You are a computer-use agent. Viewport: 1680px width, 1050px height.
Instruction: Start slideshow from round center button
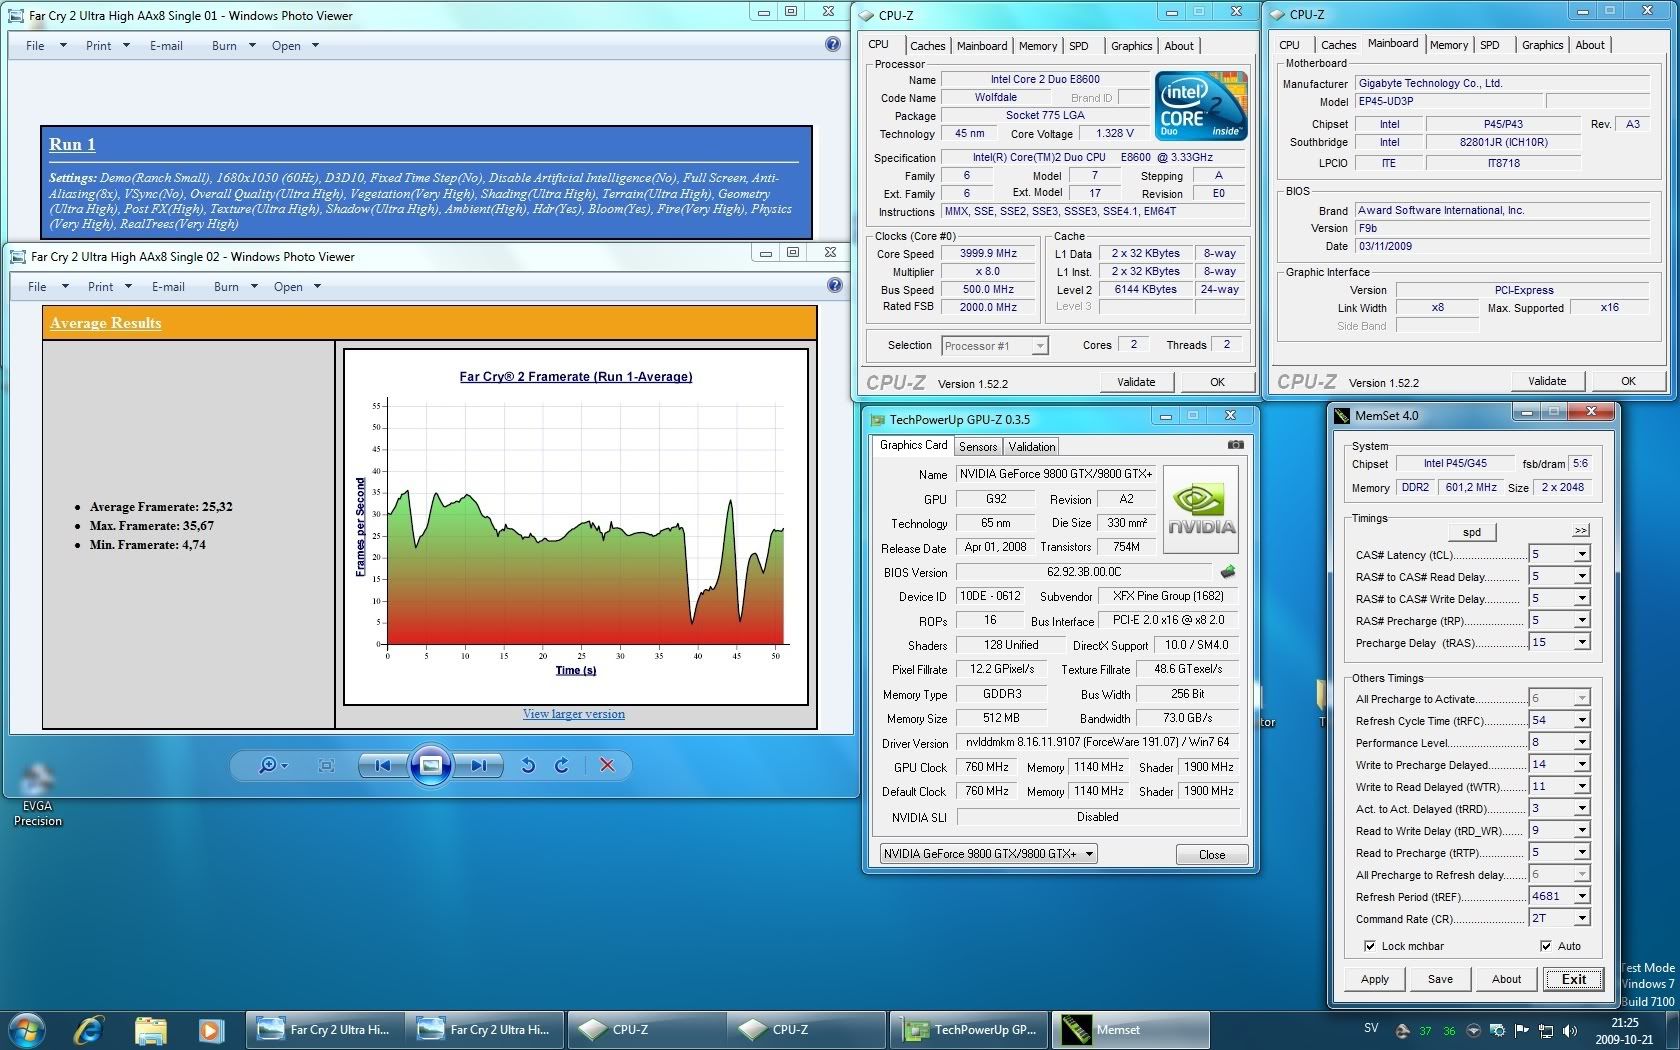pyautogui.click(x=430, y=766)
